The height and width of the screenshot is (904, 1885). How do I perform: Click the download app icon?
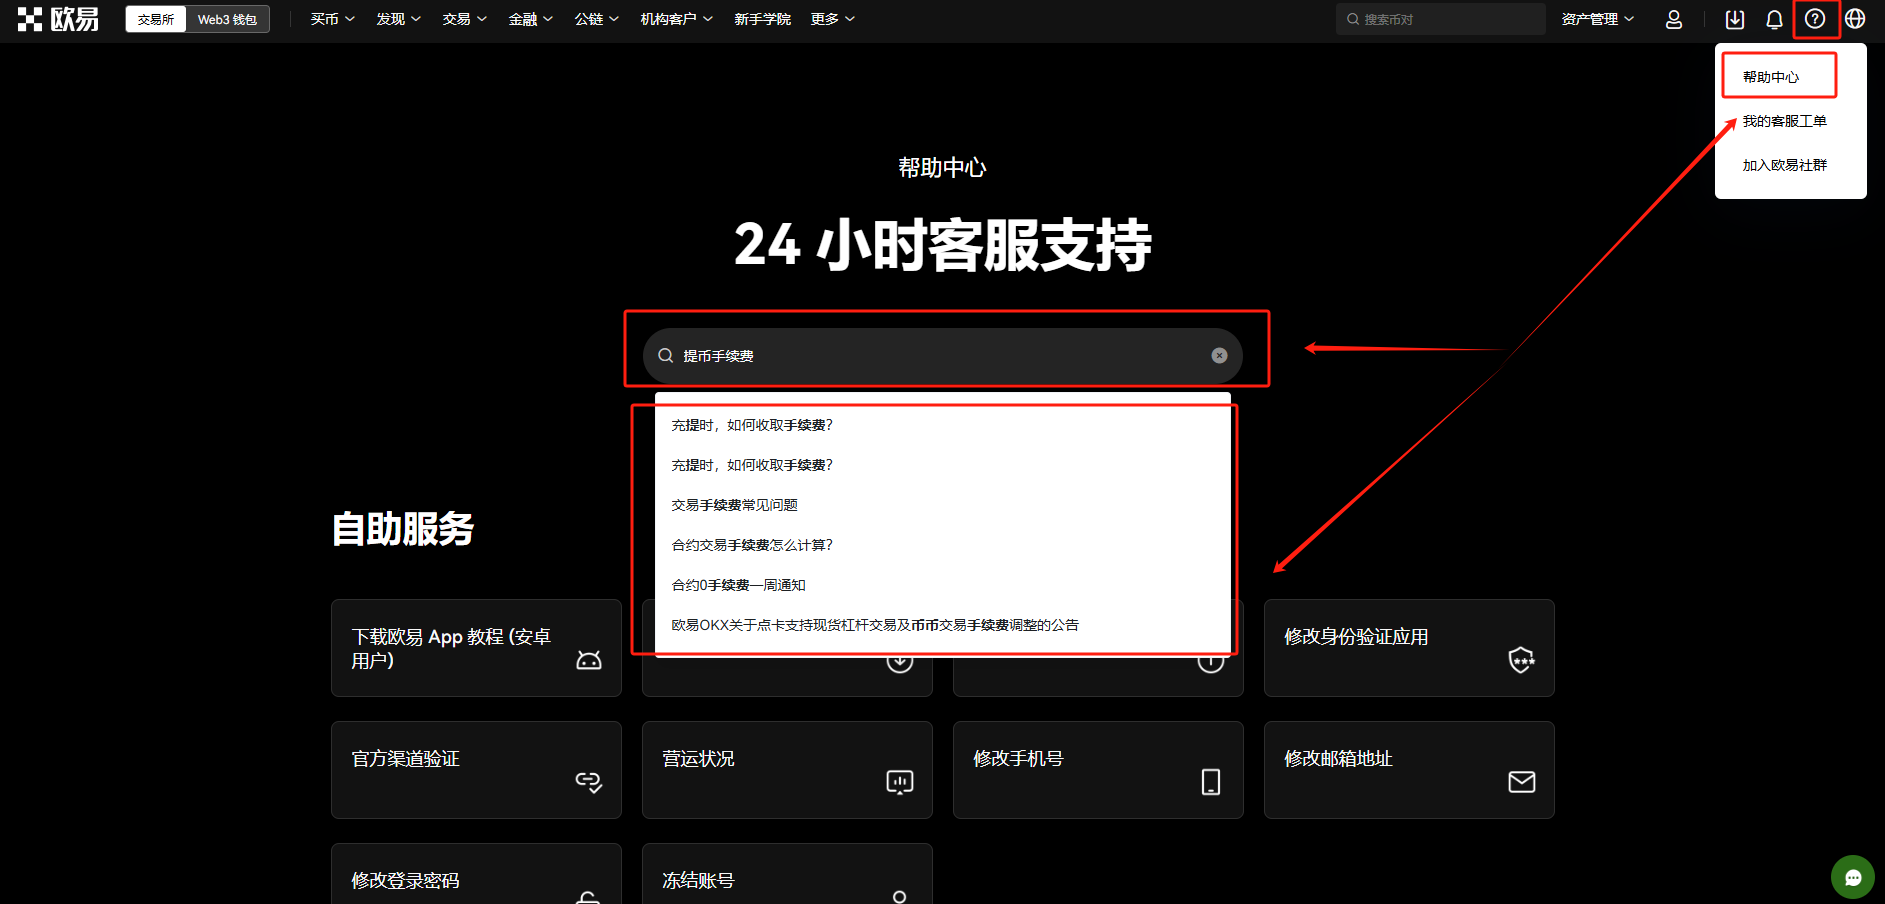point(1735,19)
